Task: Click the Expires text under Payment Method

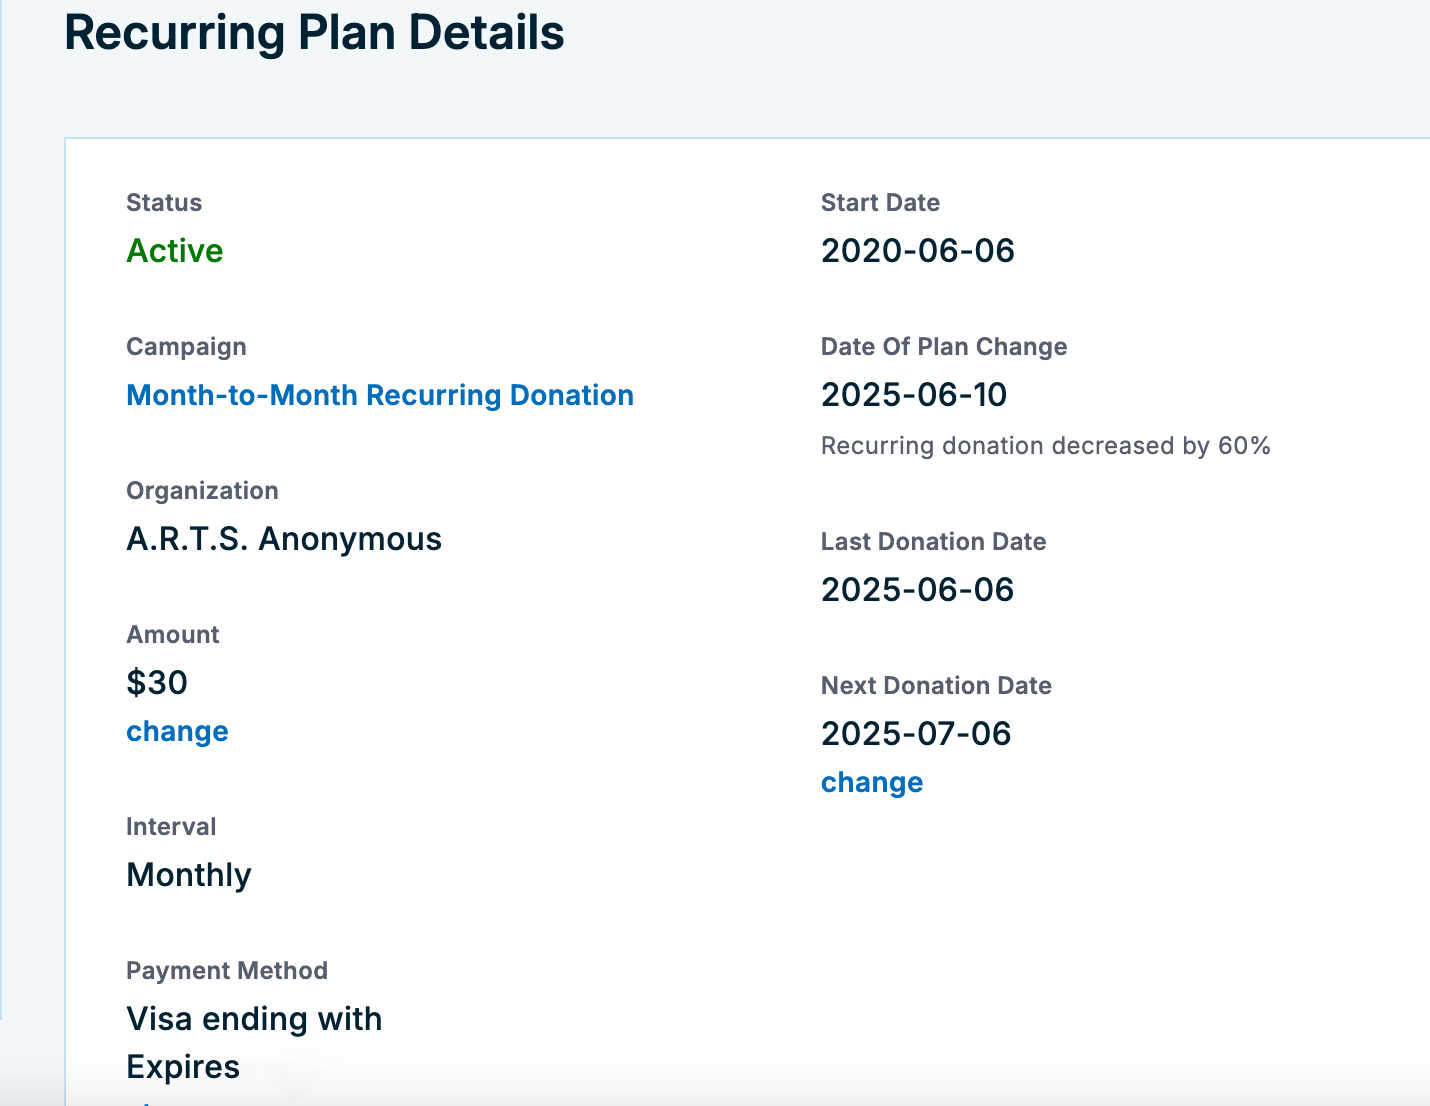Action: pyautogui.click(x=183, y=1067)
